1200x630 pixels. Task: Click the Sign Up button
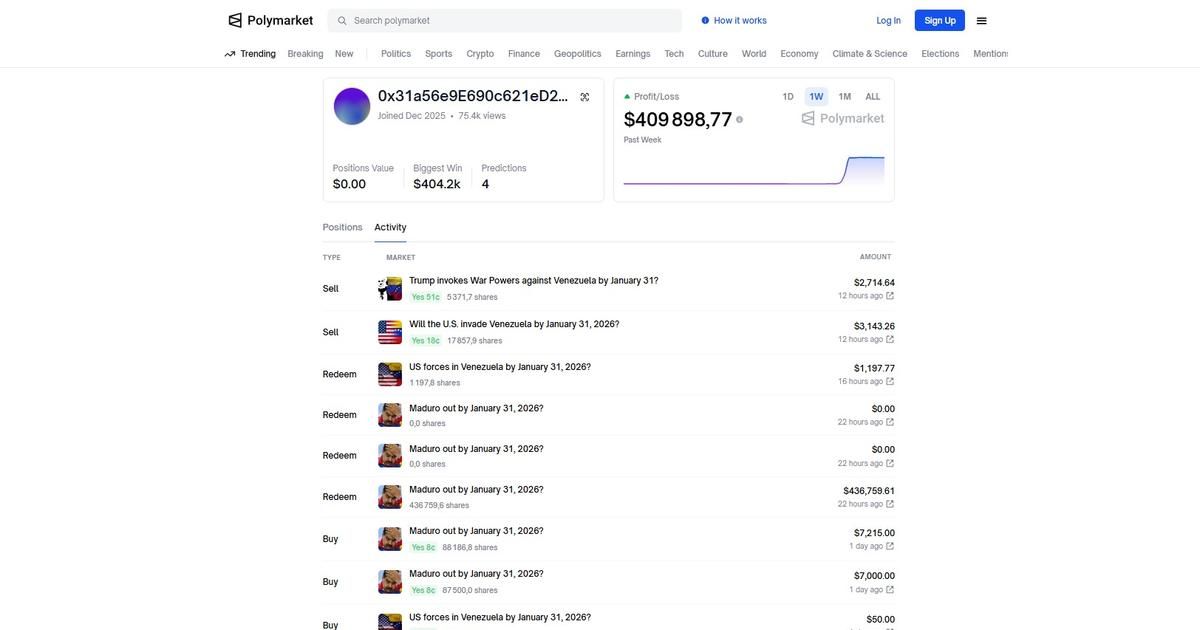pos(939,20)
